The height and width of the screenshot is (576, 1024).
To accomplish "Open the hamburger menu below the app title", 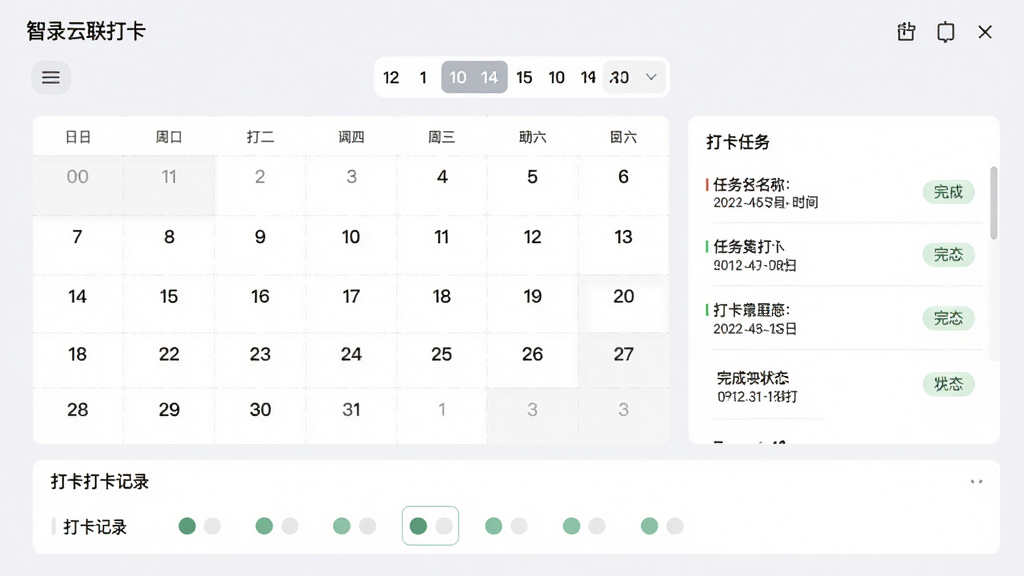I will click(51, 77).
